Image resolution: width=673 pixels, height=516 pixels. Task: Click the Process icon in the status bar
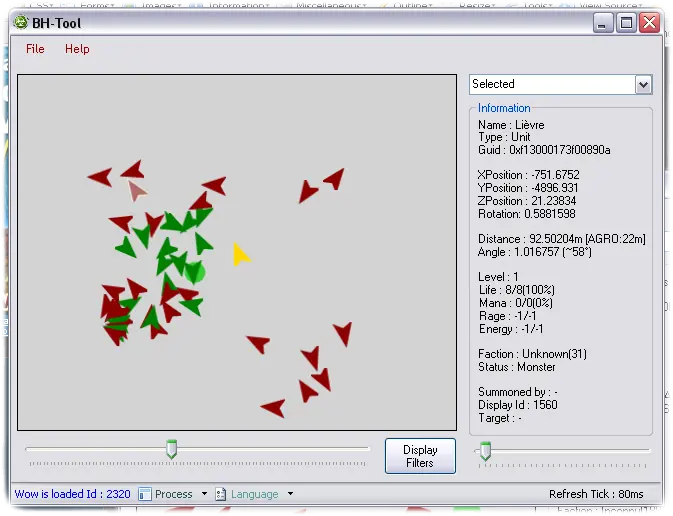[144, 494]
